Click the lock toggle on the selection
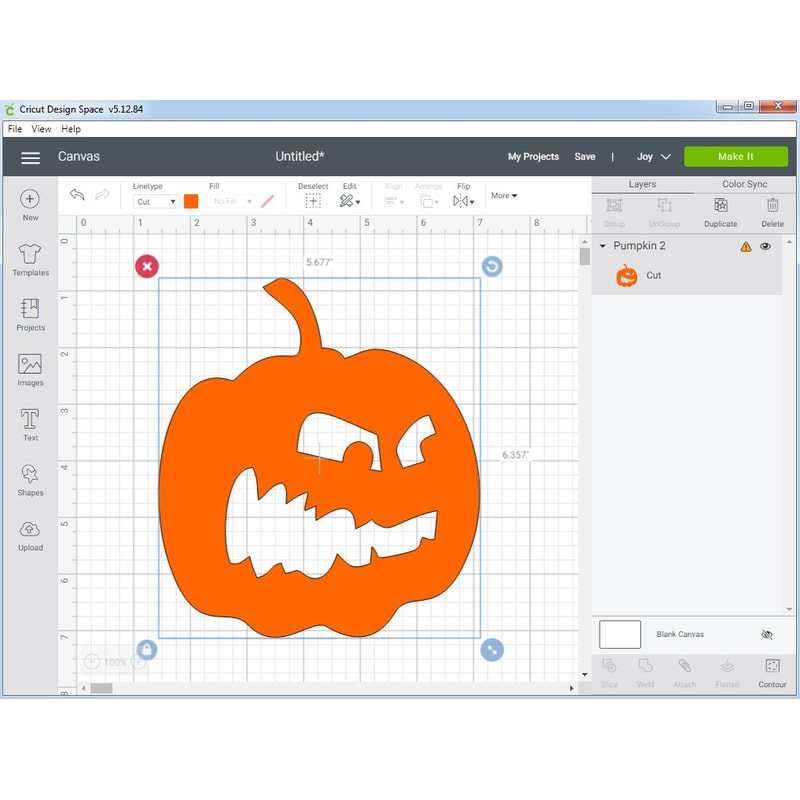Screen dimensions: 800x800 coord(147,649)
